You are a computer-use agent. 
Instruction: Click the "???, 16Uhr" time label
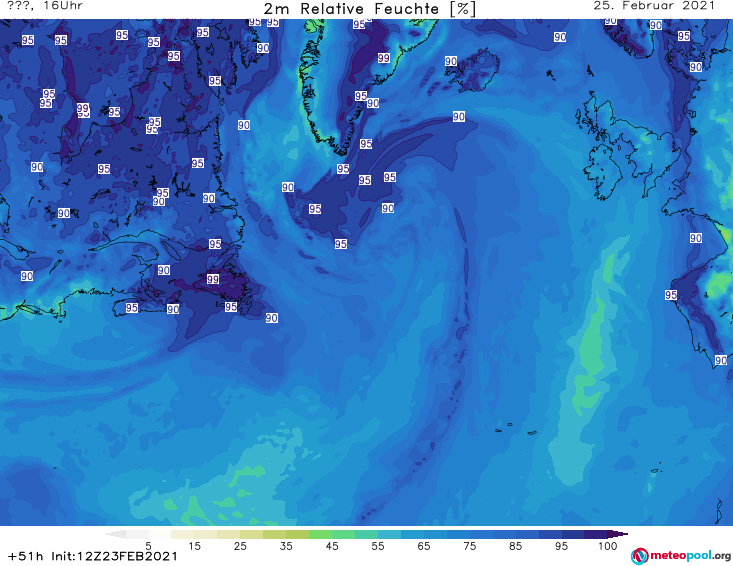[45, 6]
